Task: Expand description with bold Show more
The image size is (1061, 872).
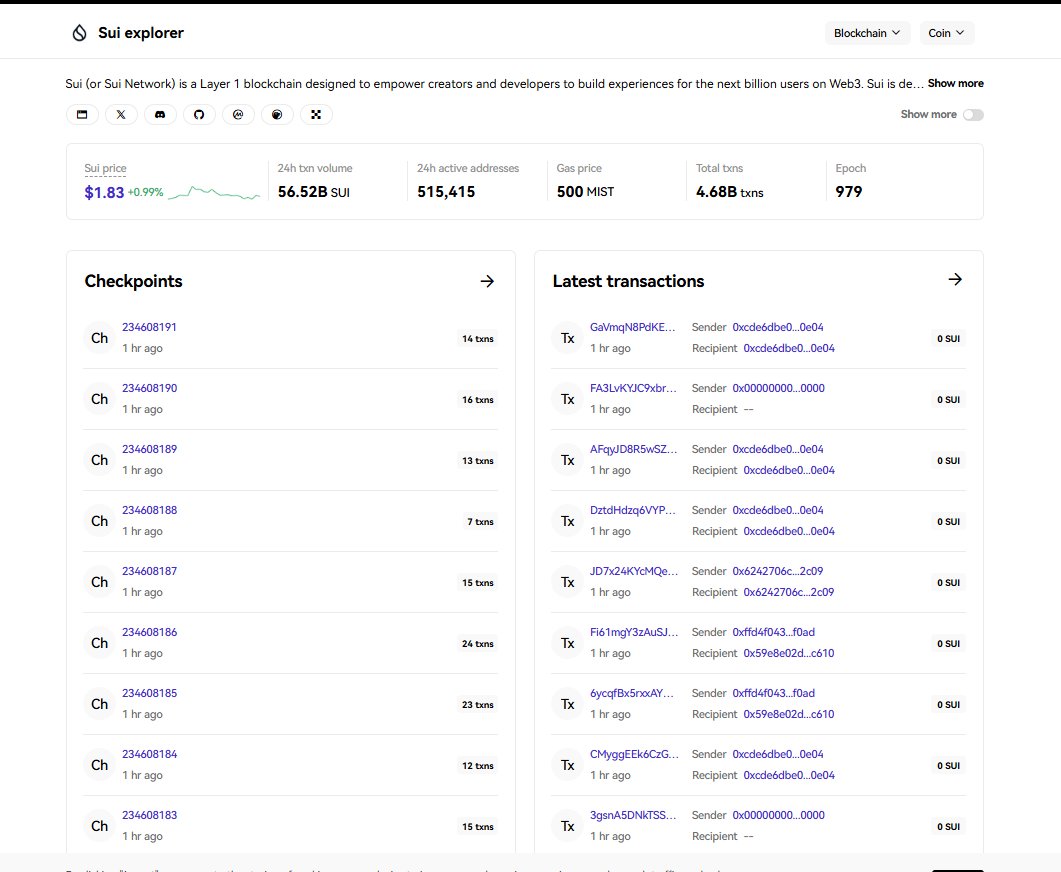Action: [955, 83]
